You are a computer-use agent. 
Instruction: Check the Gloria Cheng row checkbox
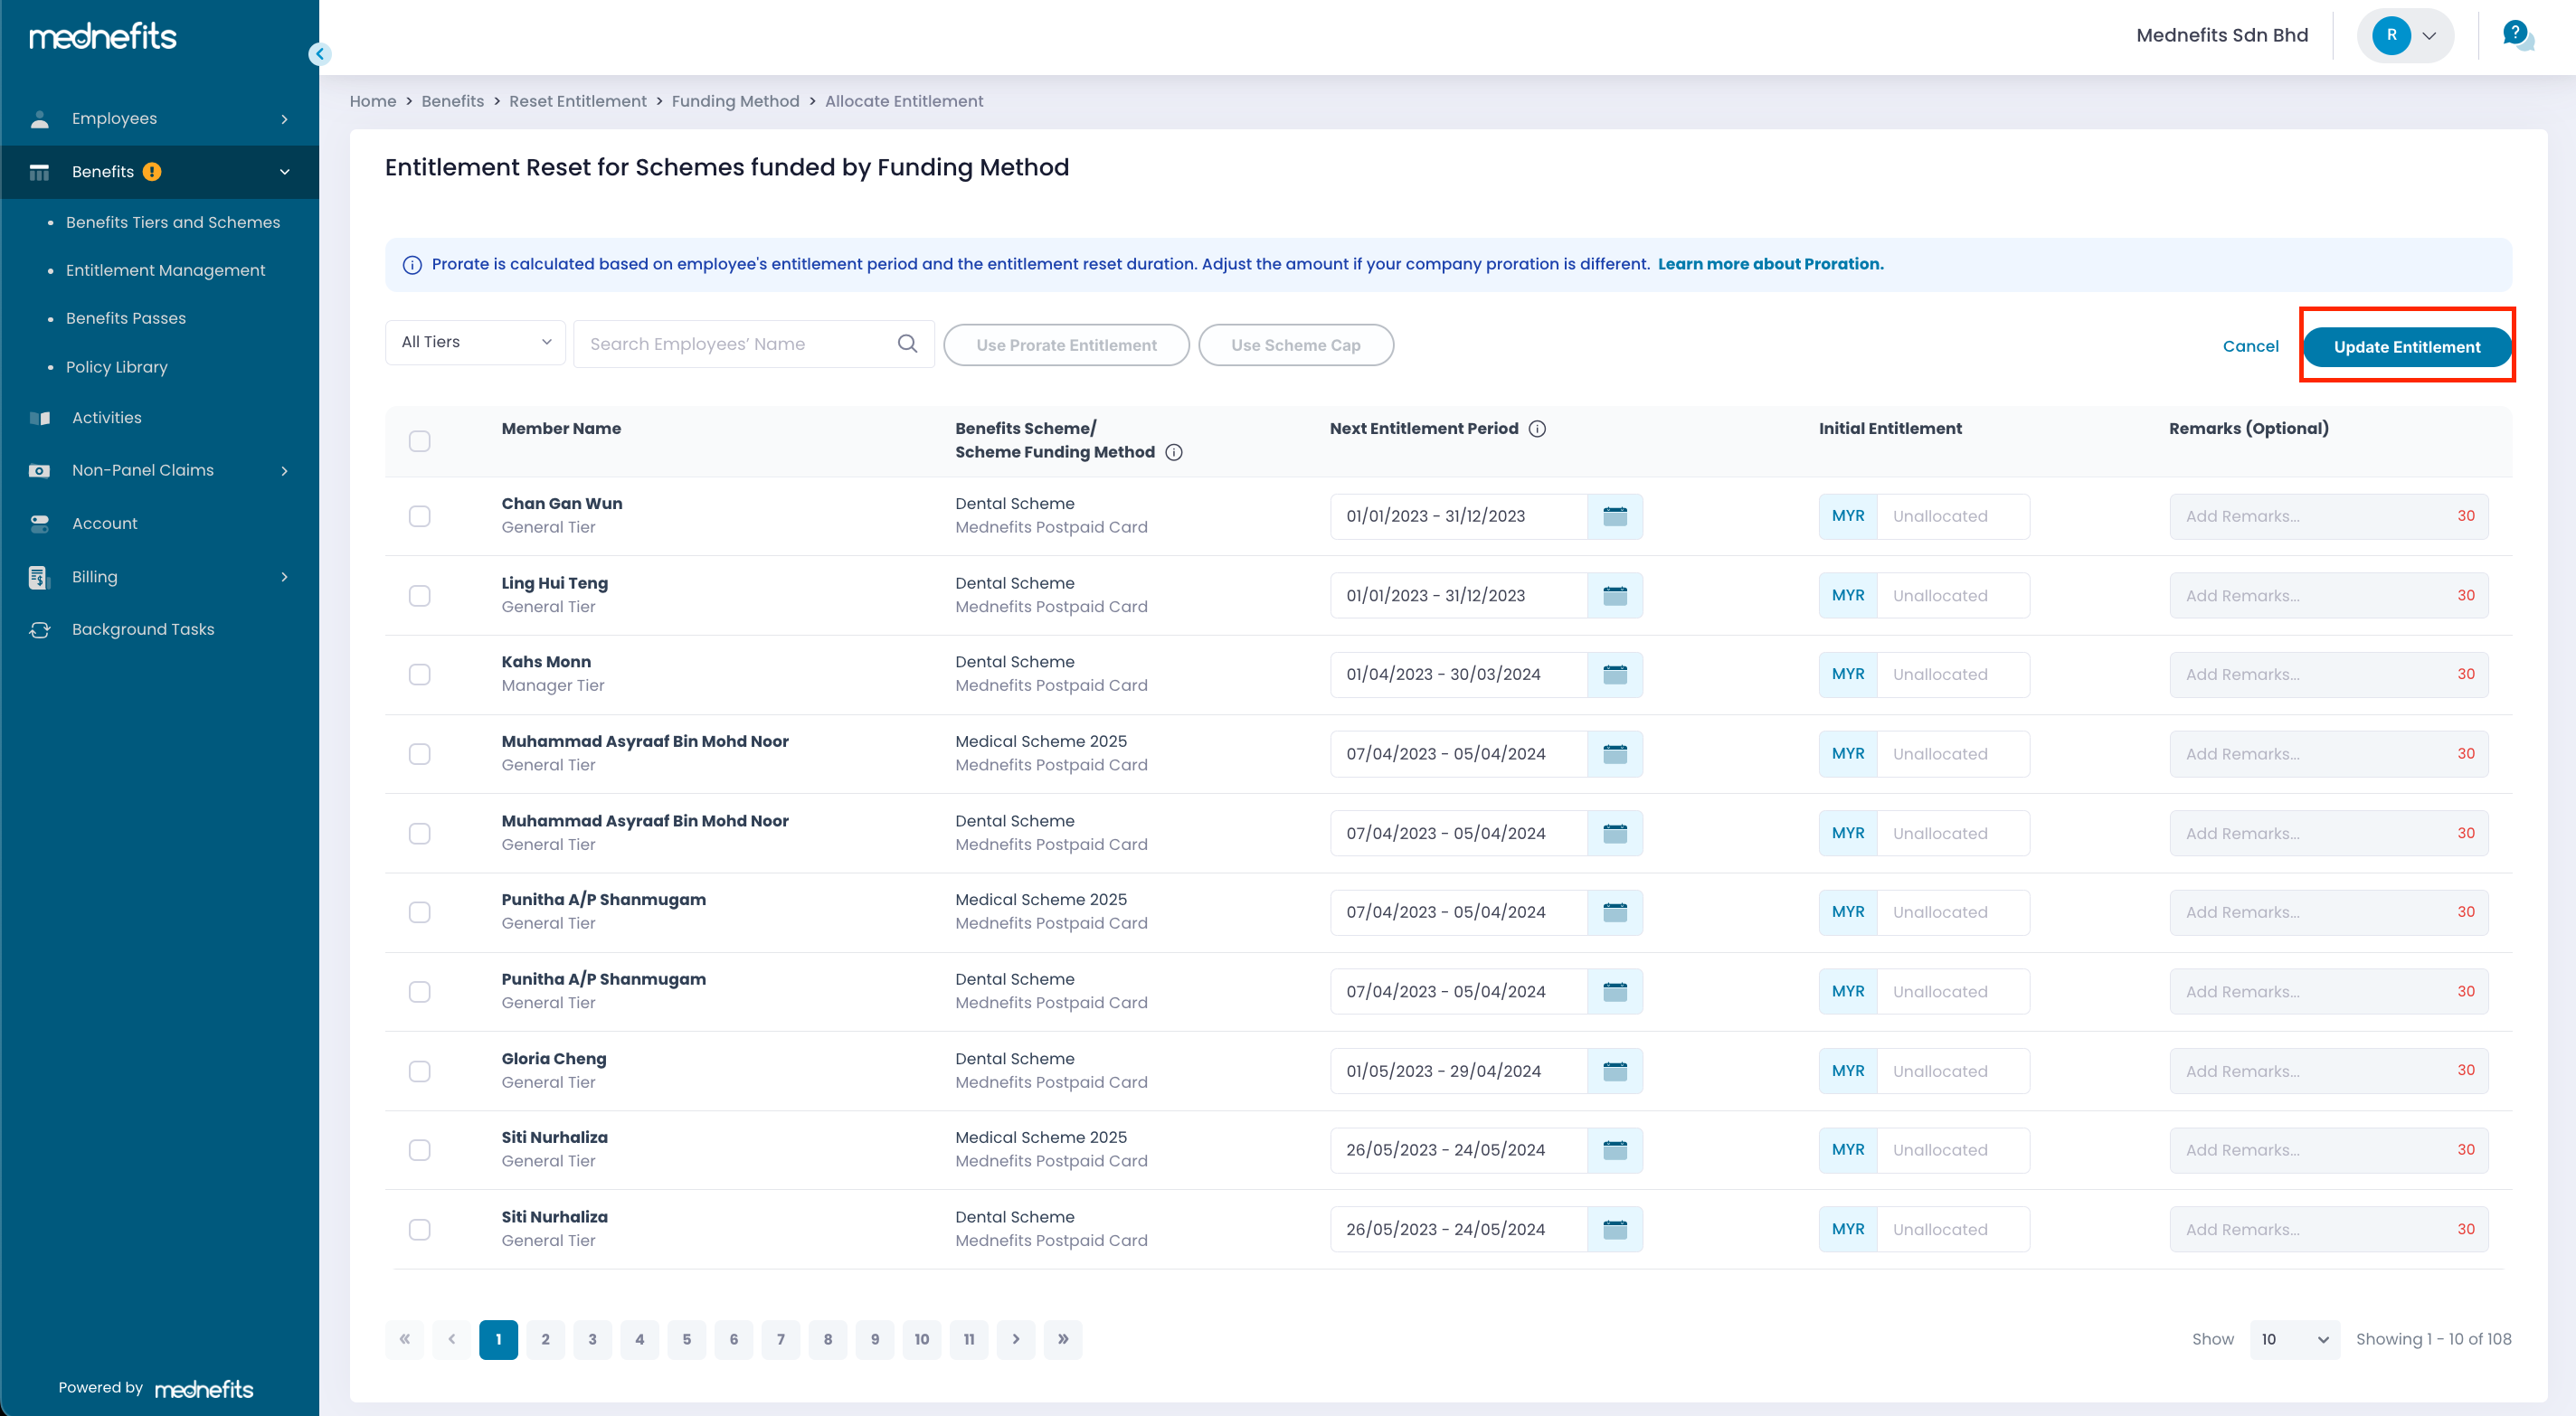pos(420,1071)
